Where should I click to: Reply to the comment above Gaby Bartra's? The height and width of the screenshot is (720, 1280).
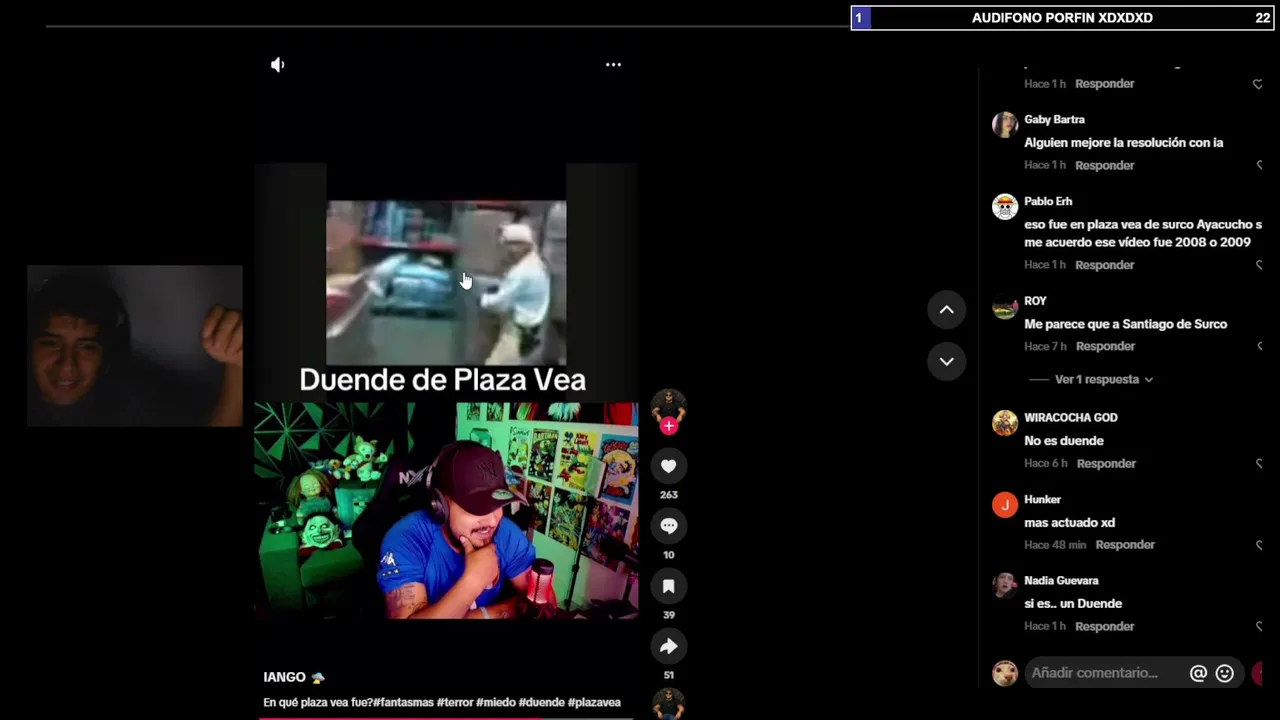point(1105,84)
